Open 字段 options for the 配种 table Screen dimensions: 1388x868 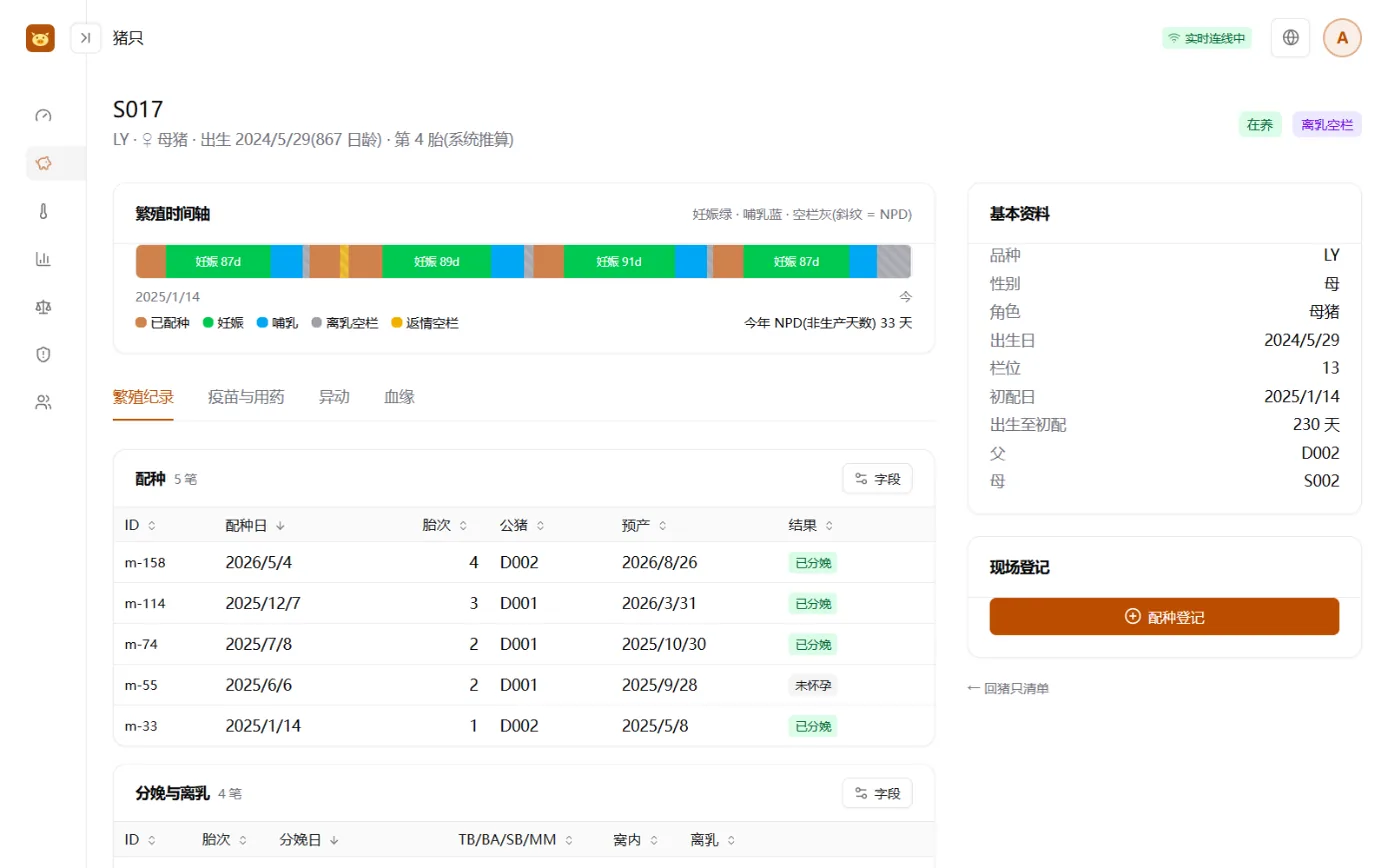(x=877, y=479)
